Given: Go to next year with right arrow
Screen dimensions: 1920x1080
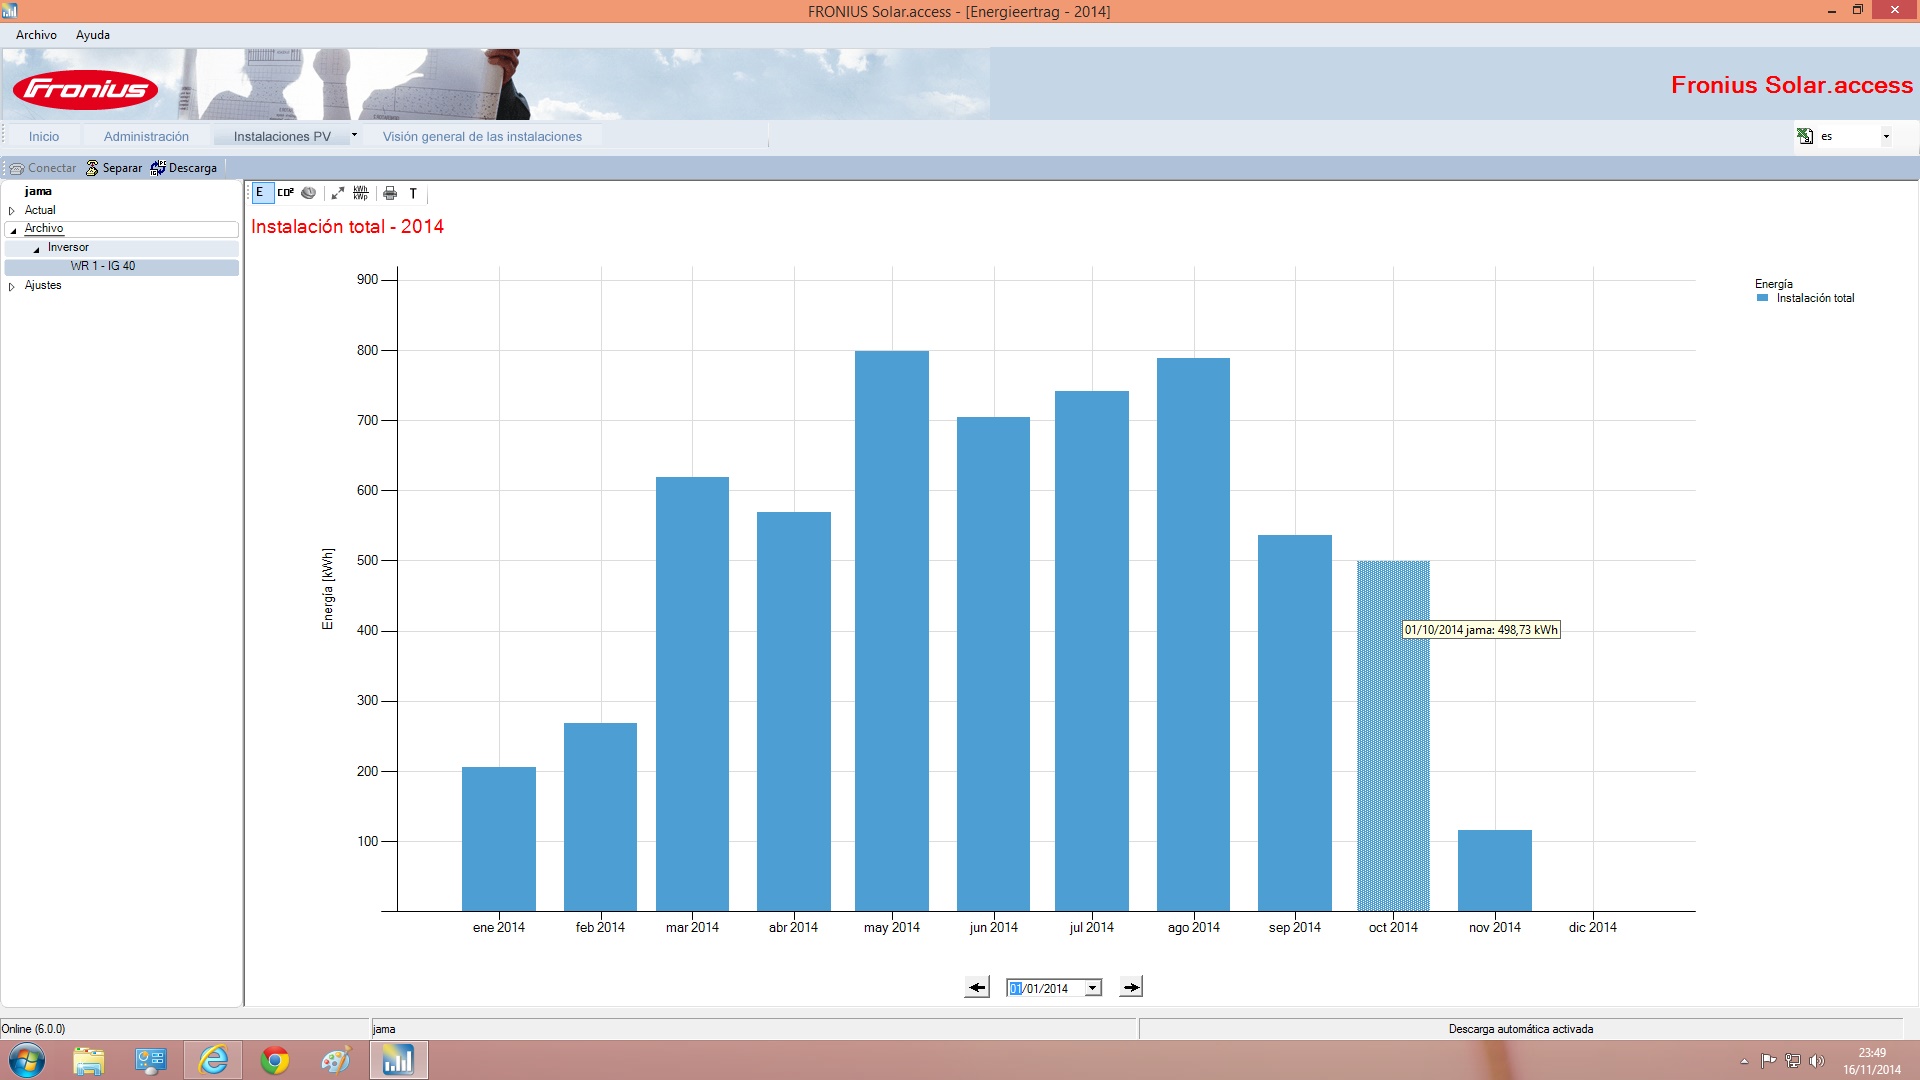Looking at the screenshot, I should [x=1131, y=988].
